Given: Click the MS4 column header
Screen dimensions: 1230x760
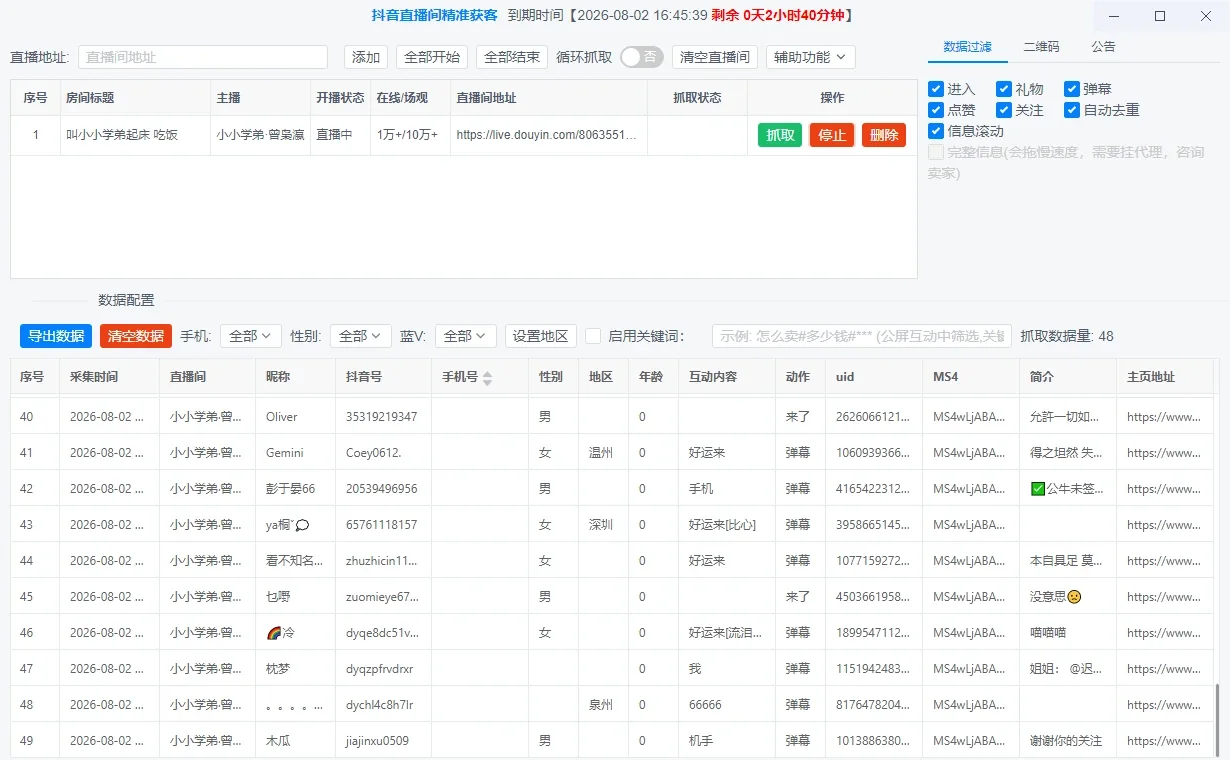Looking at the screenshot, I should [970, 378].
